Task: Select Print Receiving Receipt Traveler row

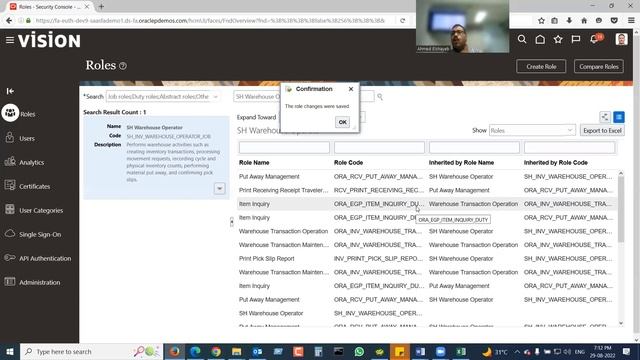Action: click(426, 190)
